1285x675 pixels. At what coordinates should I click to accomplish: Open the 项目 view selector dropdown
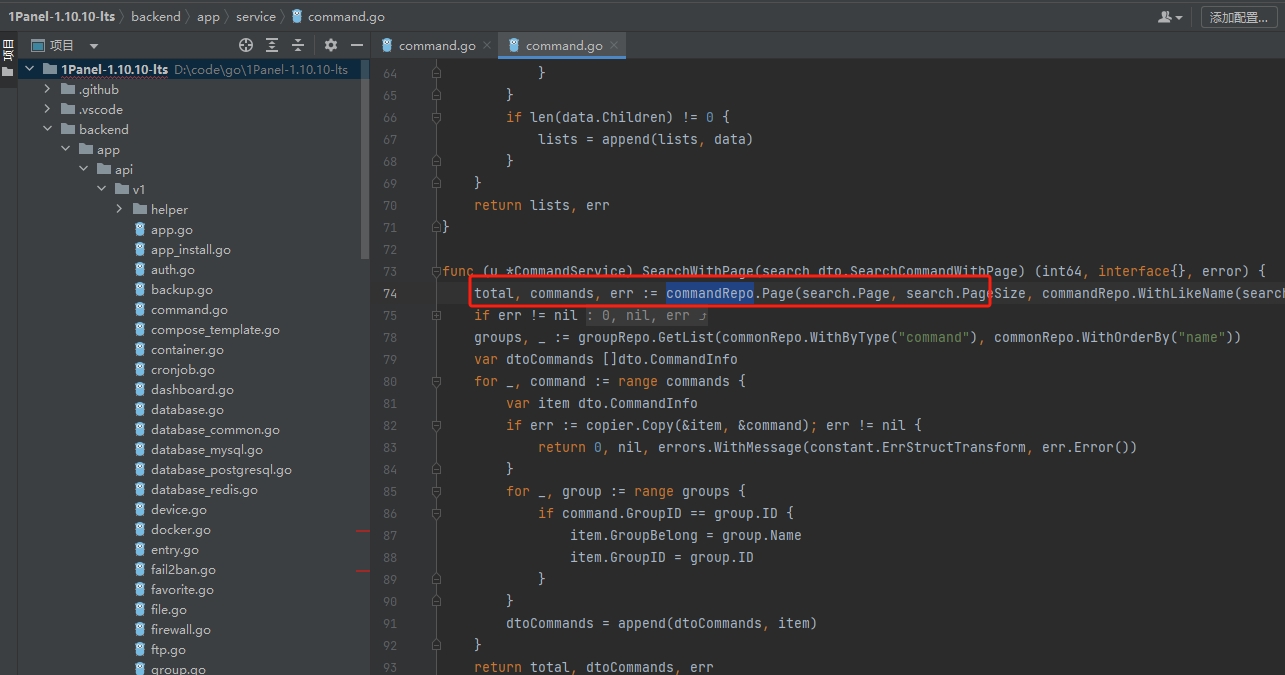94,46
